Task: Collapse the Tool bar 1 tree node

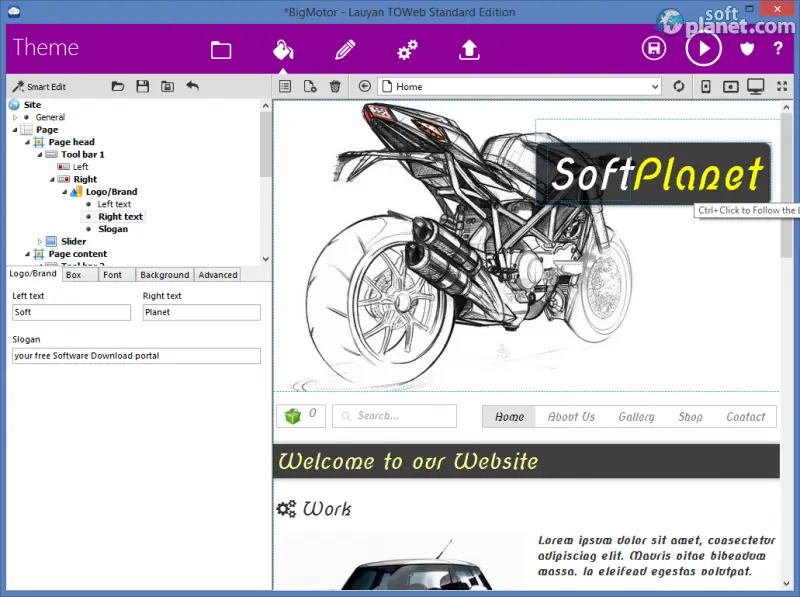Action: tap(40, 155)
